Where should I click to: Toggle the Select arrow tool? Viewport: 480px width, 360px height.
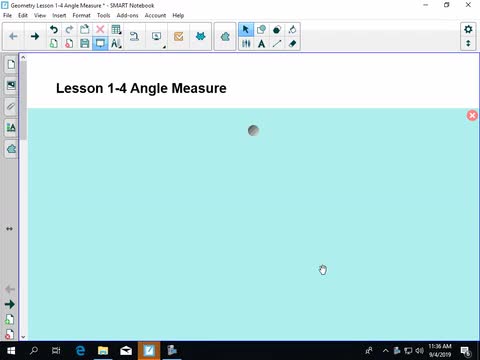point(246,30)
